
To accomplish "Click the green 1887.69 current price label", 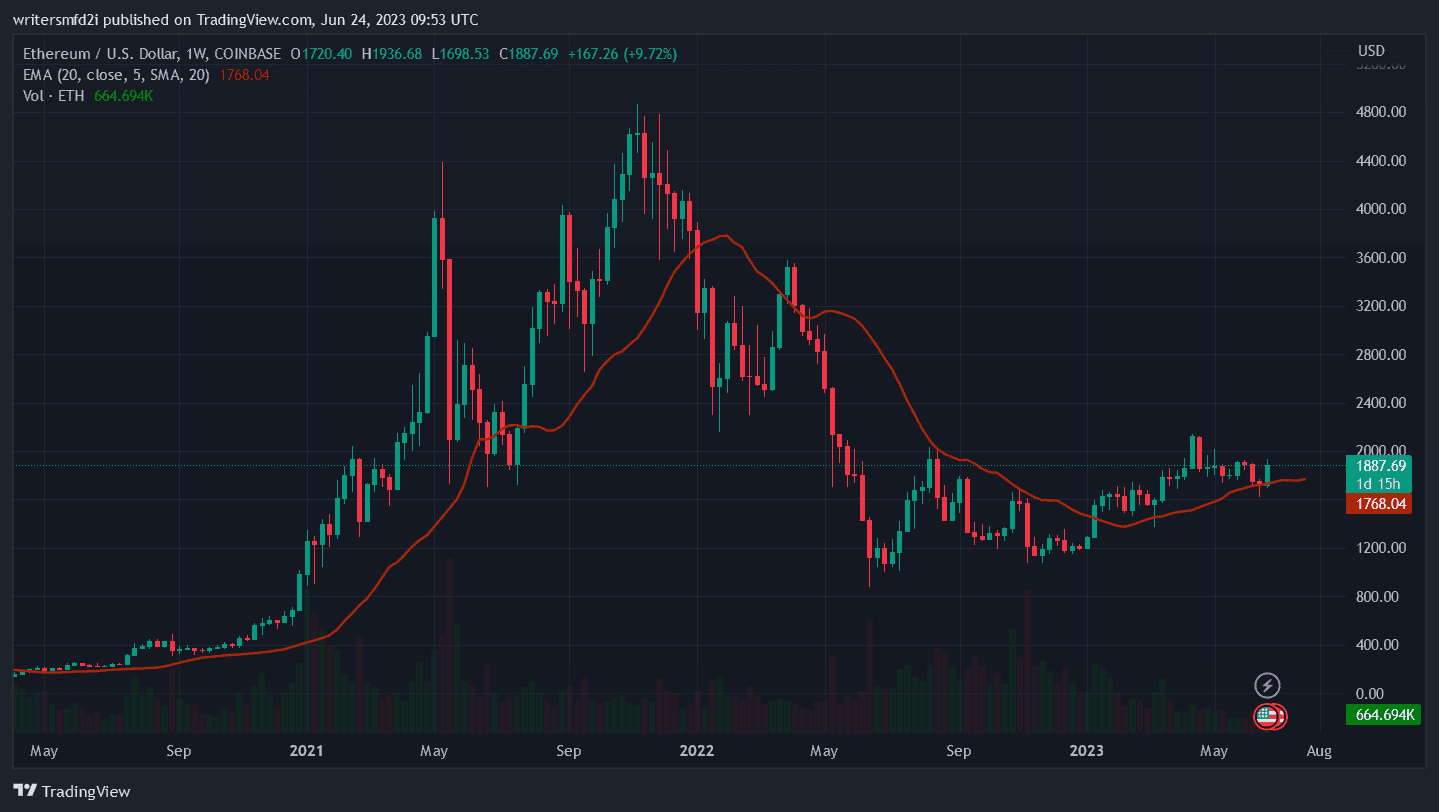I will (x=1381, y=465).
